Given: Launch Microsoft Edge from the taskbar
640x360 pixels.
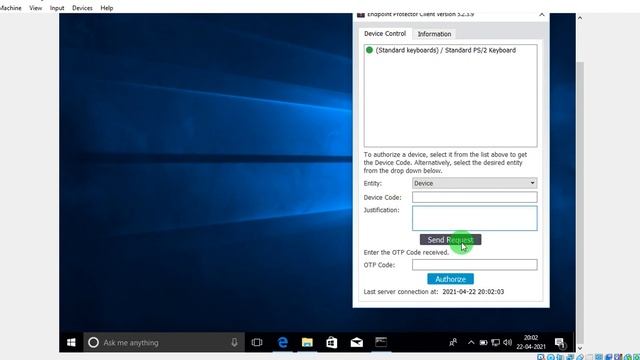Looking at the screenshot, I should click(x=282, y=342).
